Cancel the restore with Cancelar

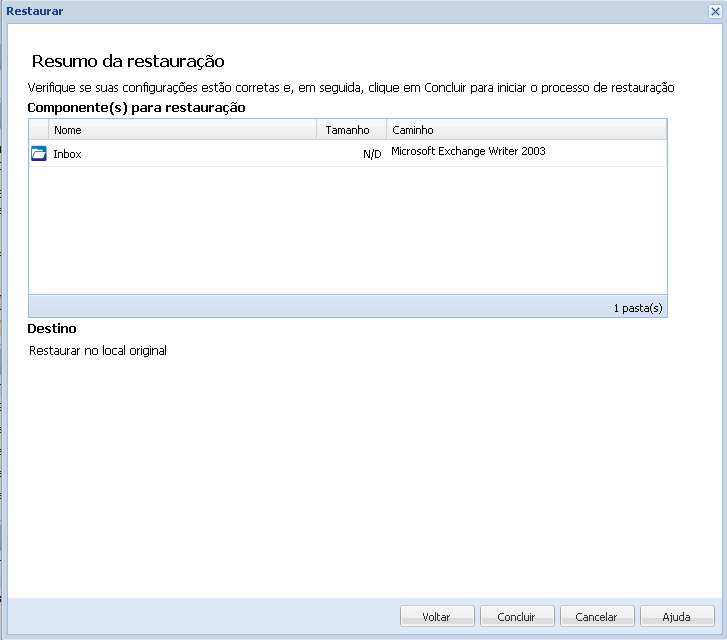tap(596, 617)
